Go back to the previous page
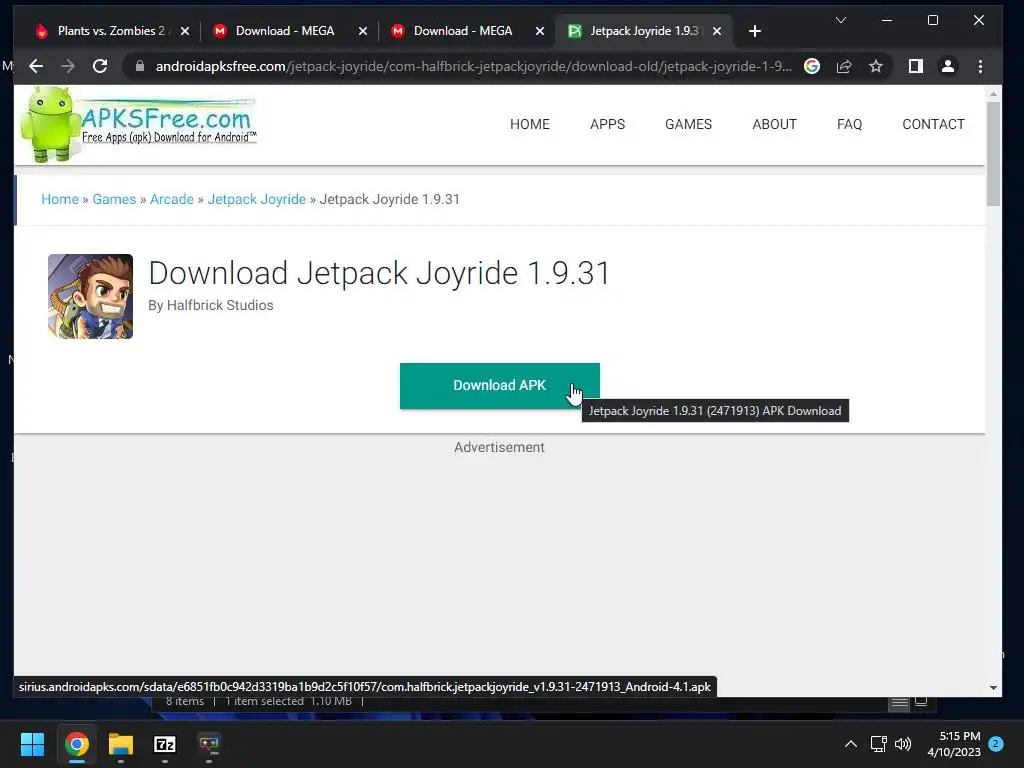Image resolution: width=1024 pixels, height=768 pixels. click(x=36, y=66)
